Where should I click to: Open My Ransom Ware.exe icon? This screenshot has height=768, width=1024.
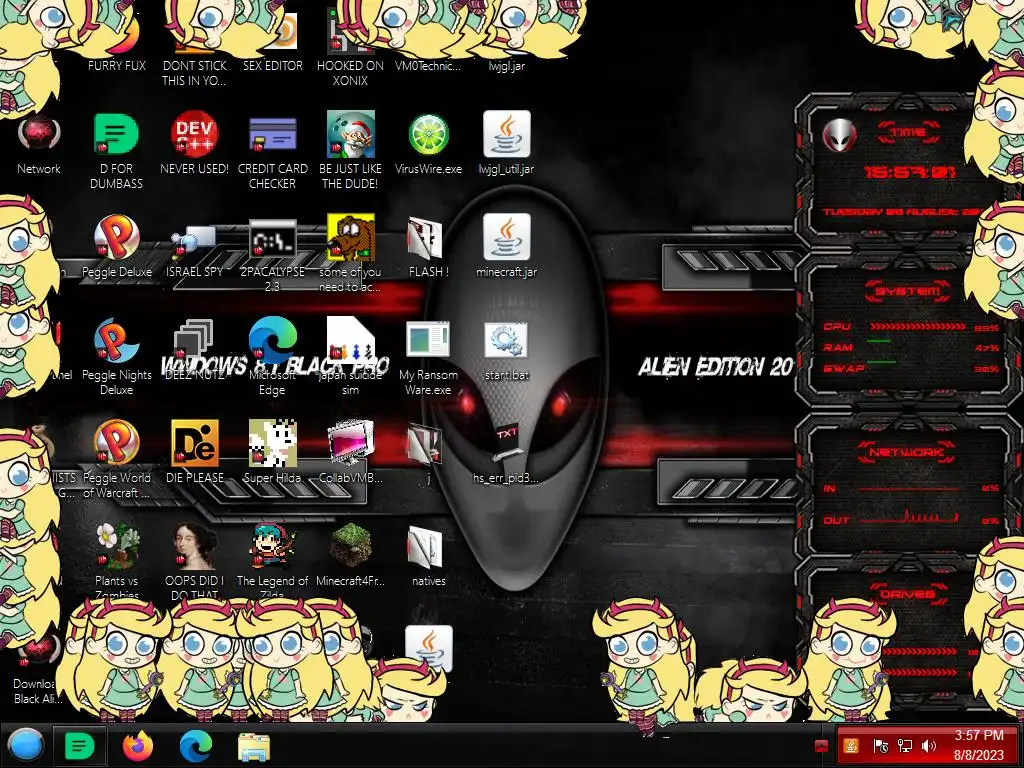point(428,340)
